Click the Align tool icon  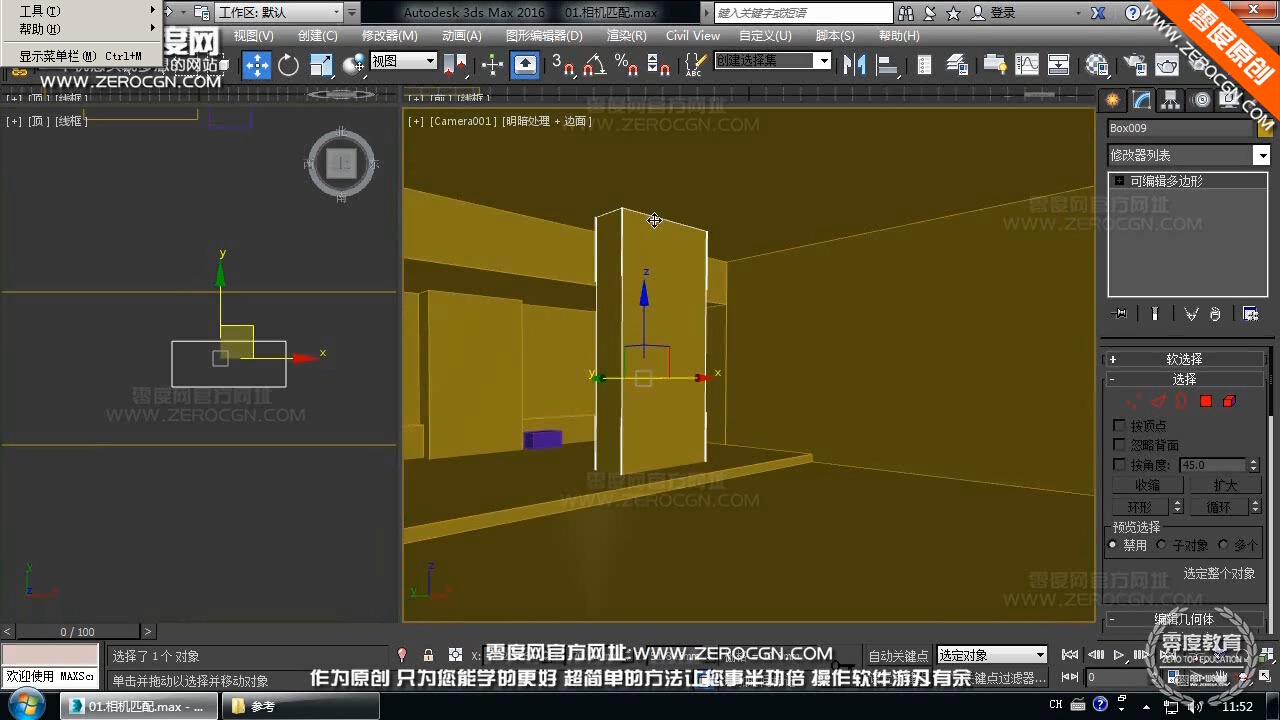point(887,65)
